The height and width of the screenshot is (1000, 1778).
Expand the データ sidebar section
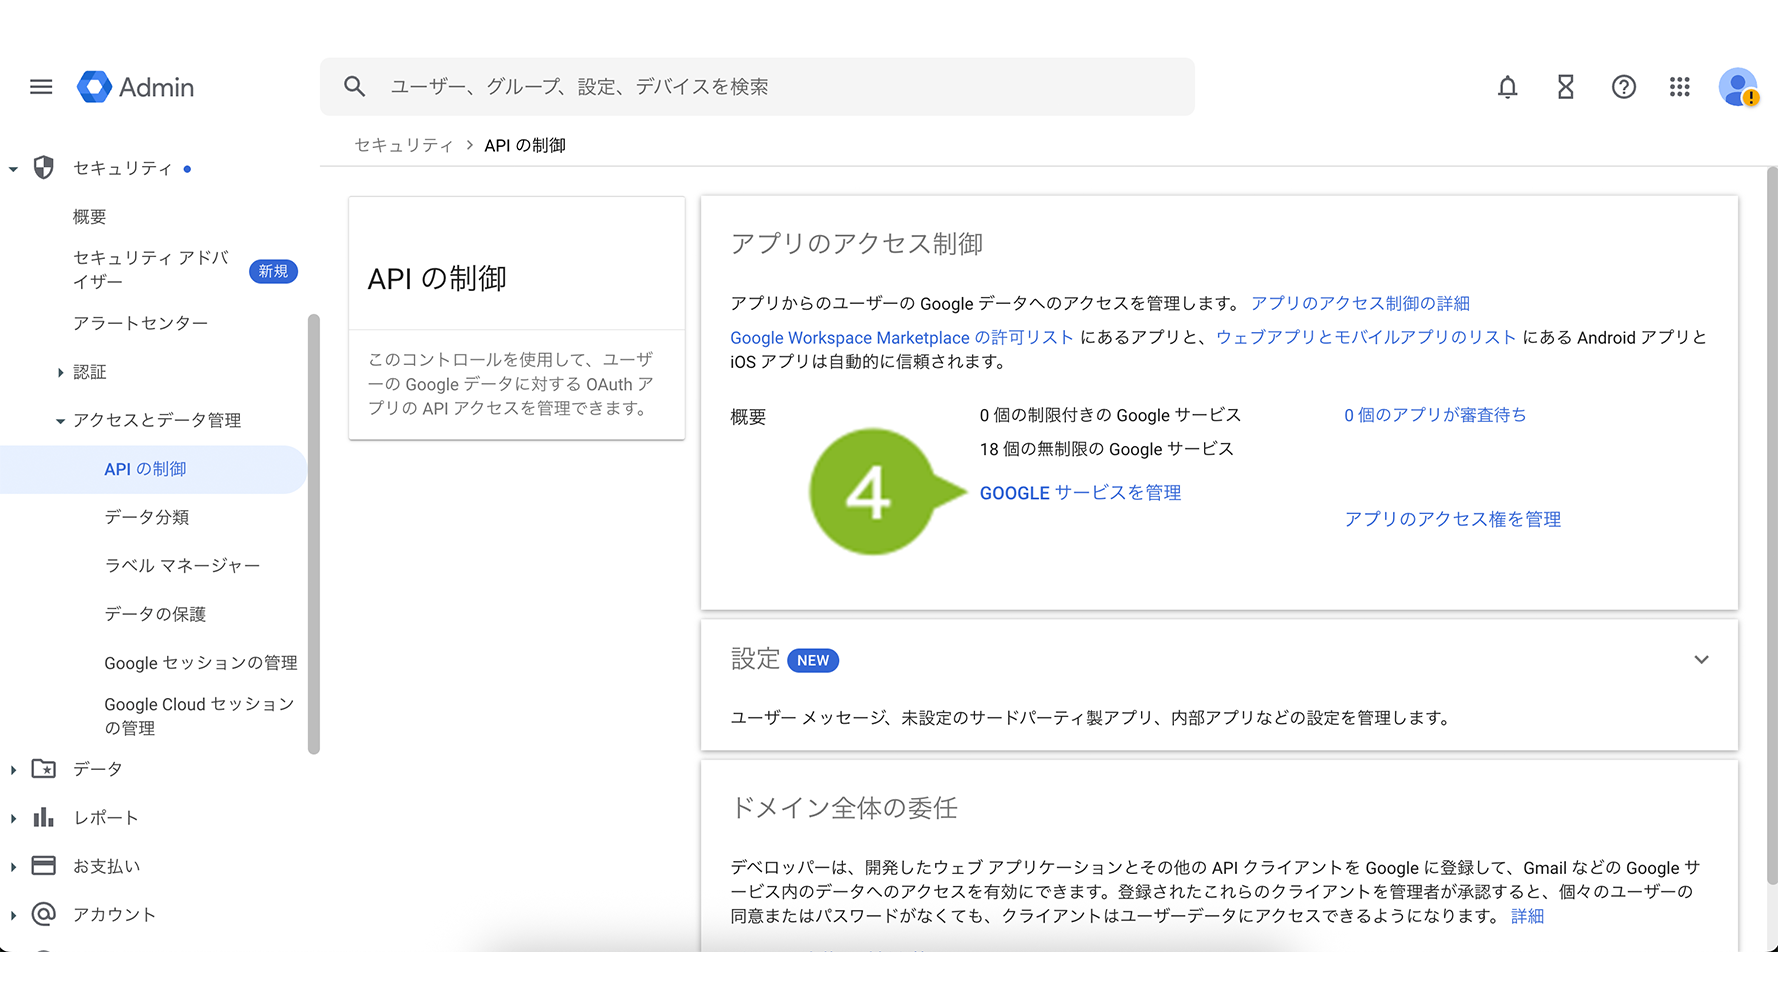14,769
